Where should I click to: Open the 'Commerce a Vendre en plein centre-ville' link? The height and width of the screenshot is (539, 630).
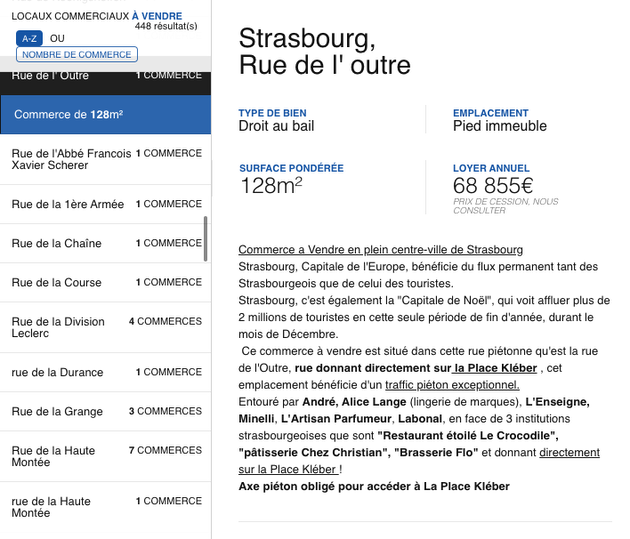[380, 249]
